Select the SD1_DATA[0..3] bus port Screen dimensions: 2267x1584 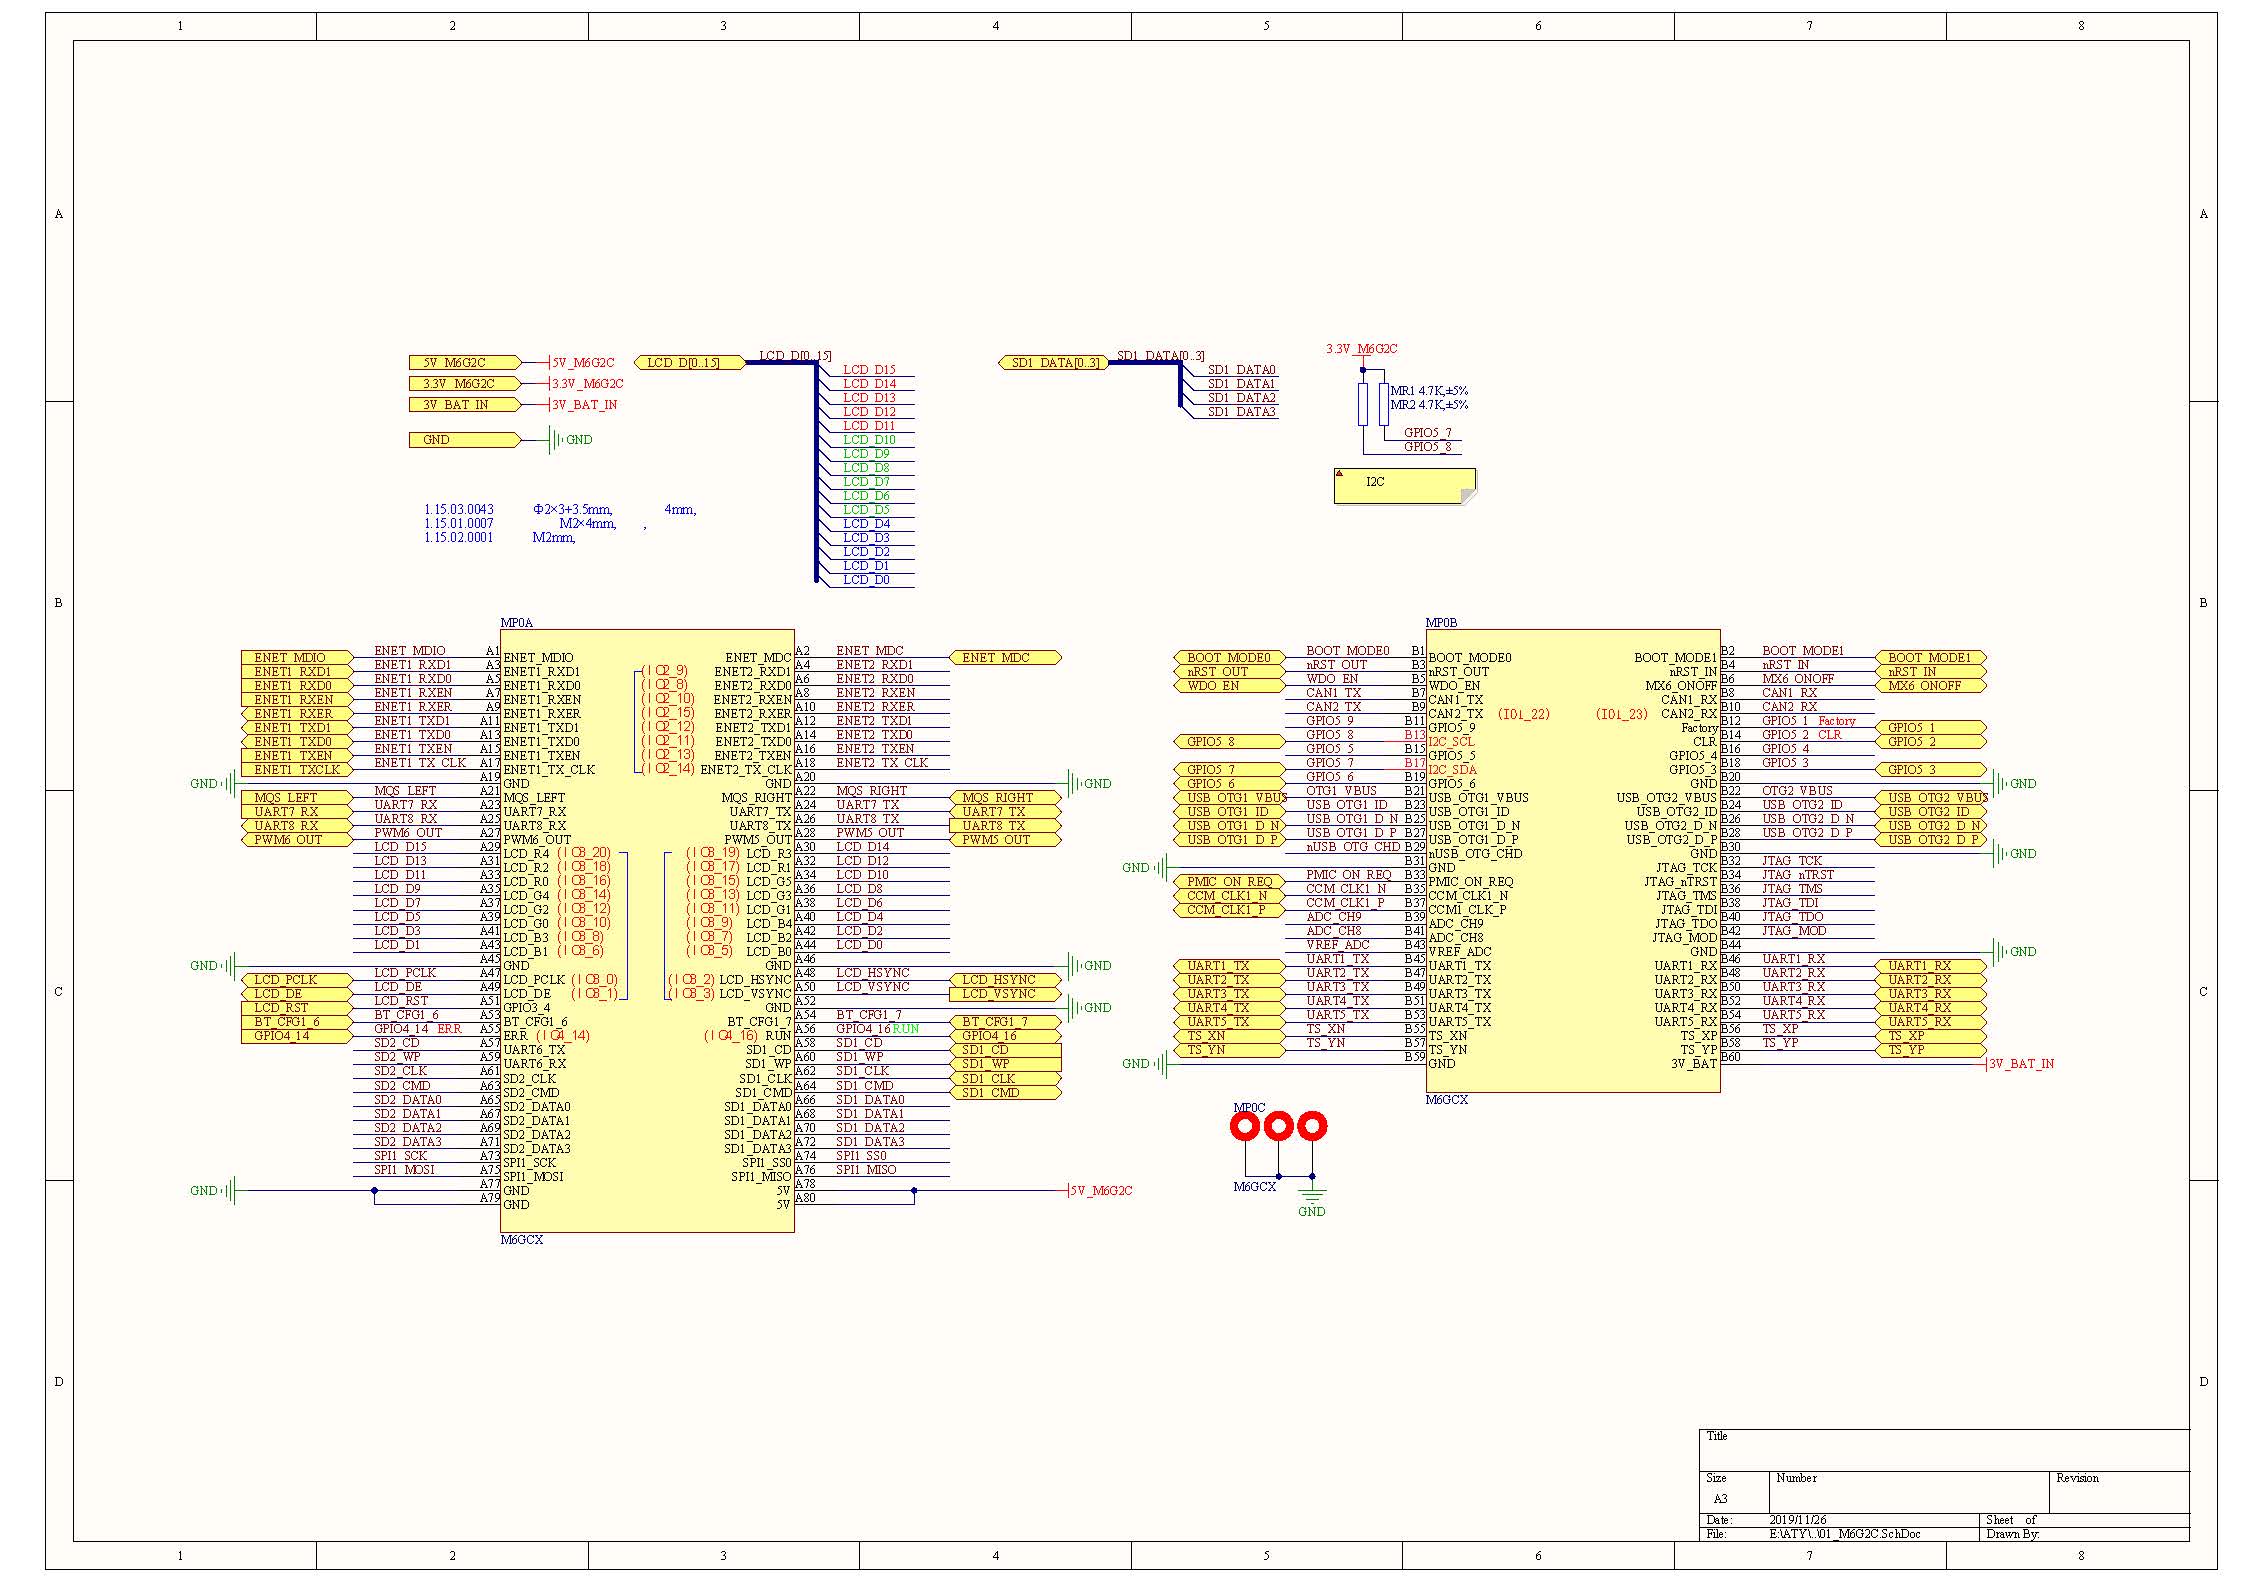1053,363
